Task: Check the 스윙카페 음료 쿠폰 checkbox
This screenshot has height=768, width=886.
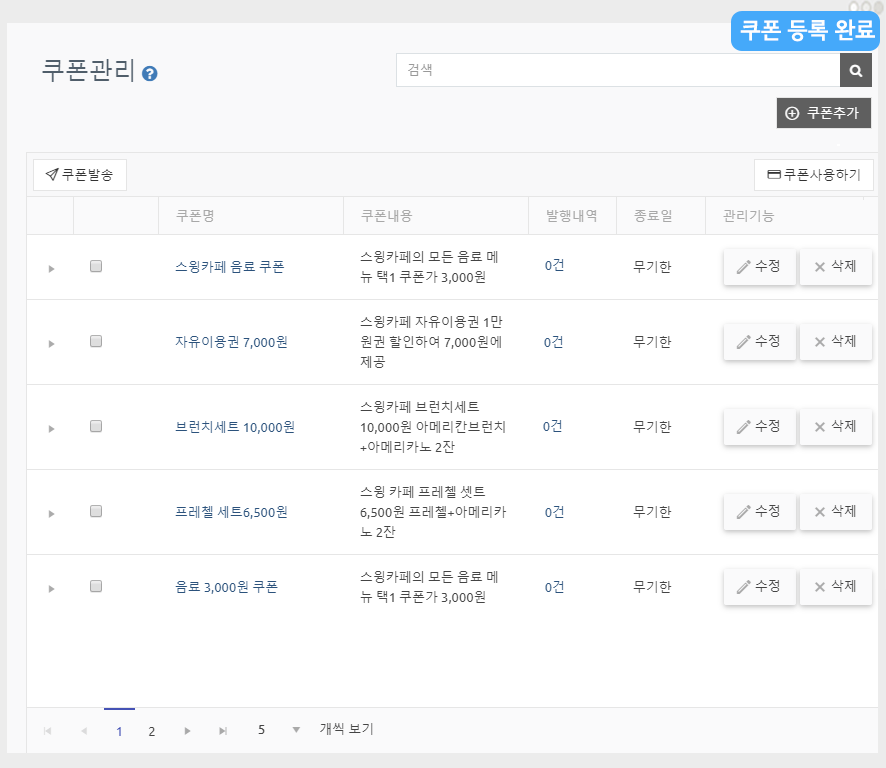Action: pyautogui.click(x=96, y=266)
